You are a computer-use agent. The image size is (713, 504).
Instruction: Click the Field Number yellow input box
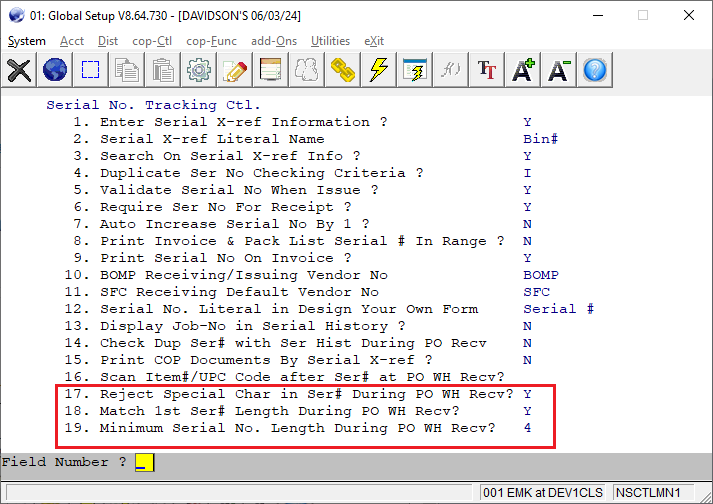[x=145, y=462]
